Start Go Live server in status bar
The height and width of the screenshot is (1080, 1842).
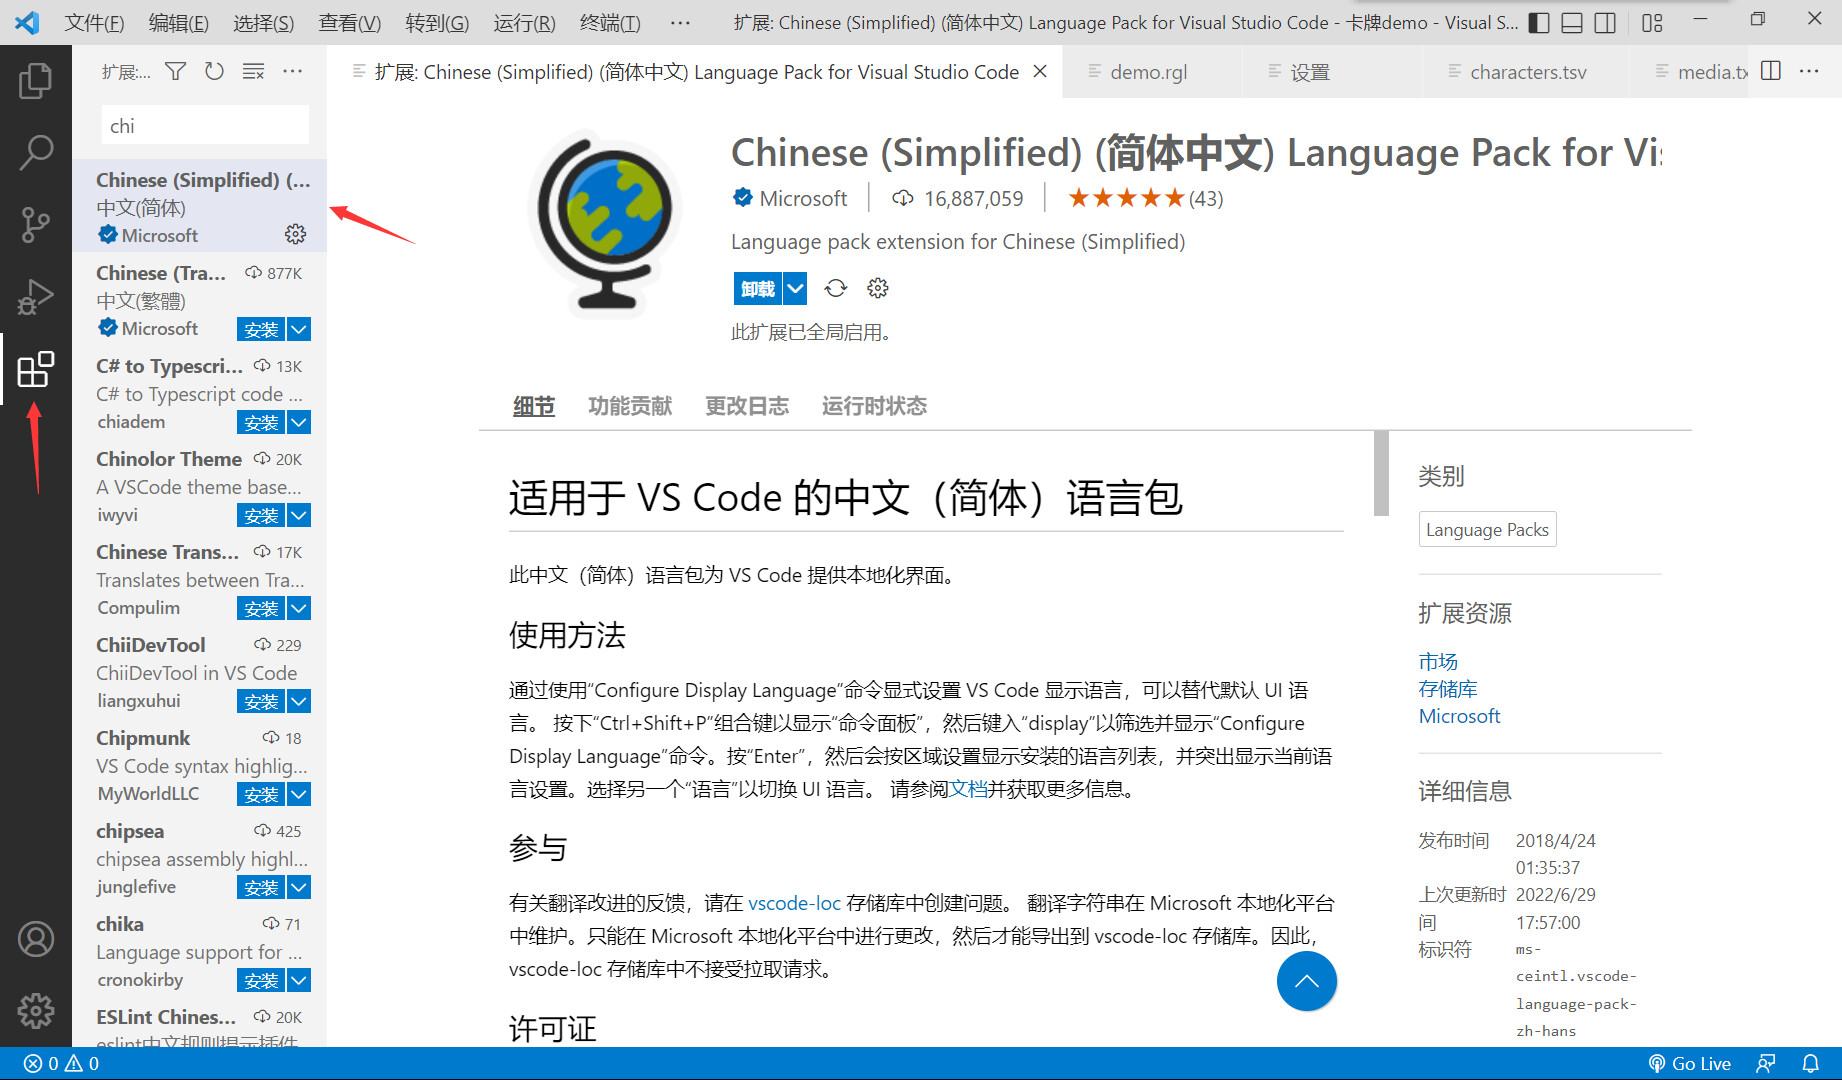point(1689,1063)
